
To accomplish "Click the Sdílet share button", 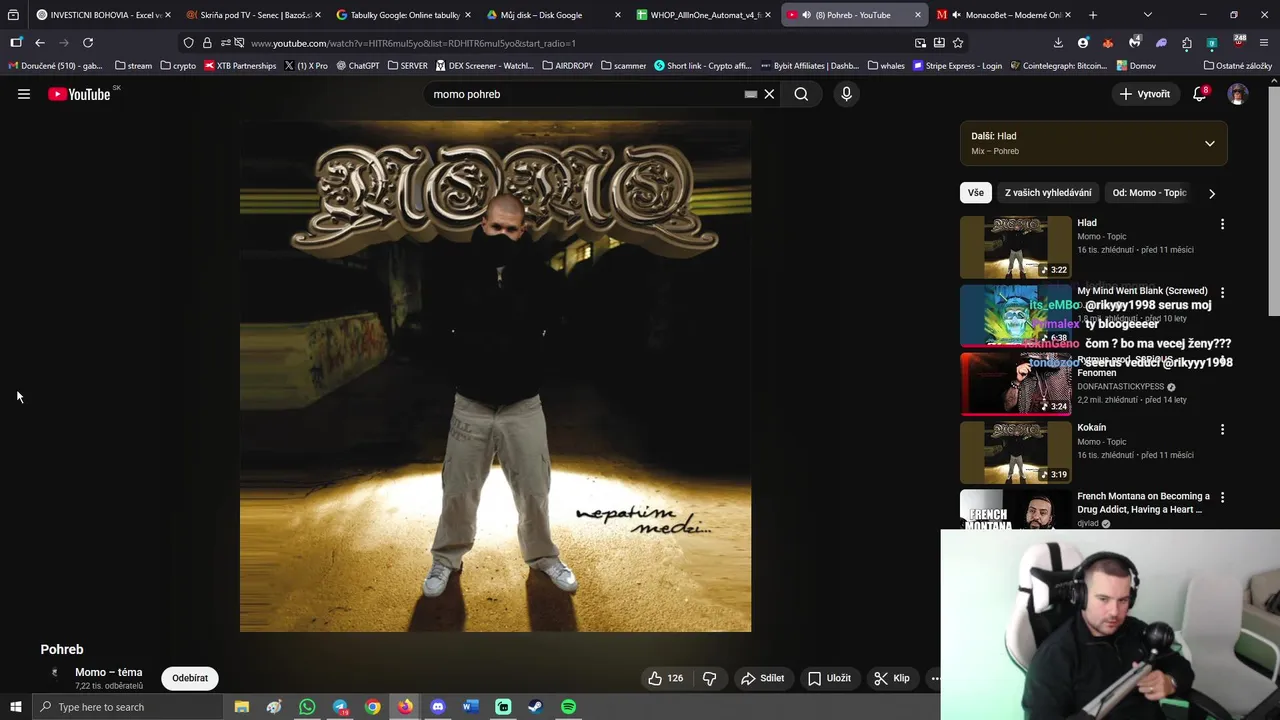I will coord(762,678).
